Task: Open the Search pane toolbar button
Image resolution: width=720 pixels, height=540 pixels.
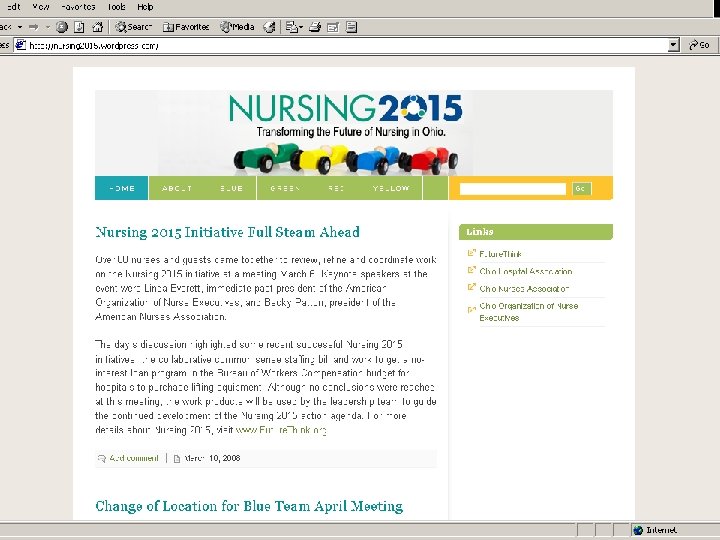Action: [x=133, y=27]
